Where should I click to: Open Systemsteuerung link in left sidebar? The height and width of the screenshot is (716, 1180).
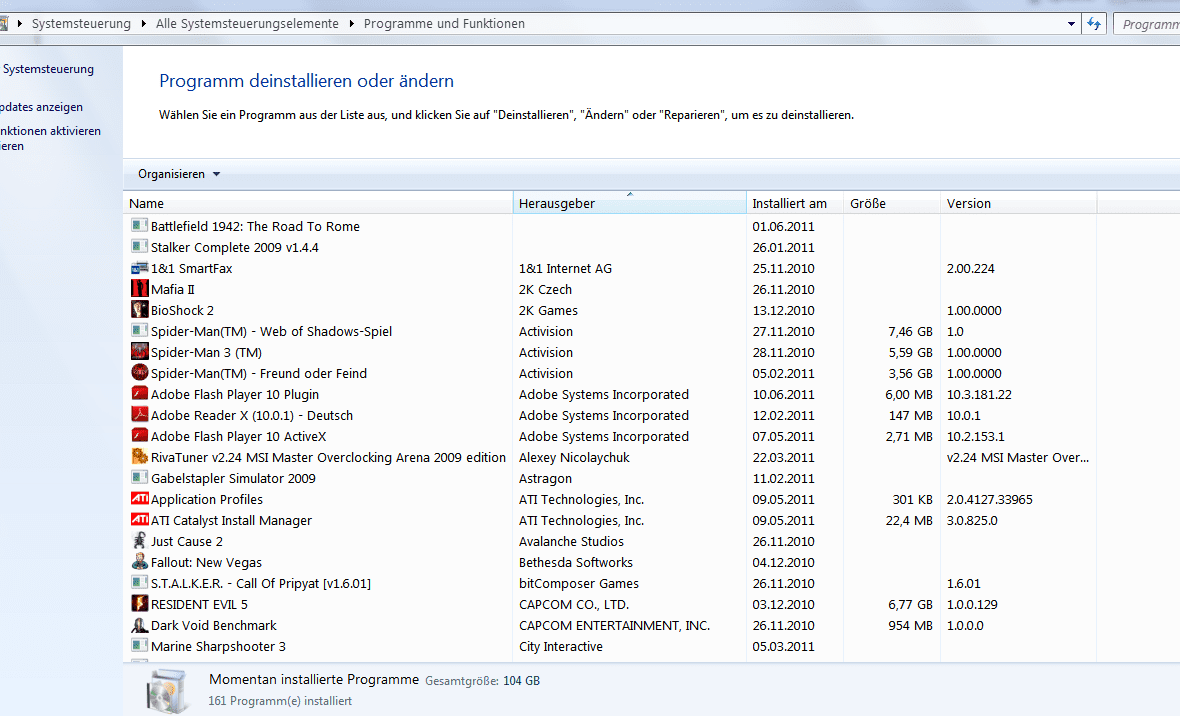pyautogui.click(x=48, y=69)
